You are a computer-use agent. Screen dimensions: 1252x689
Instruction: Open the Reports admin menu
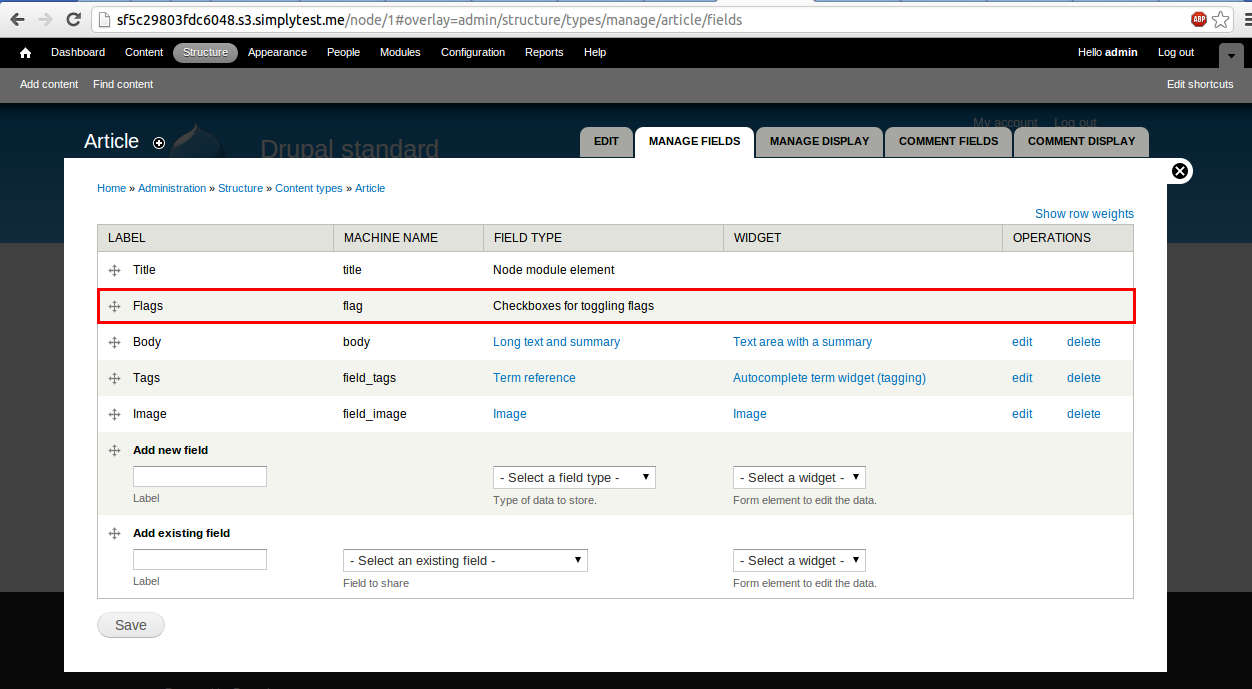[544, 53]
